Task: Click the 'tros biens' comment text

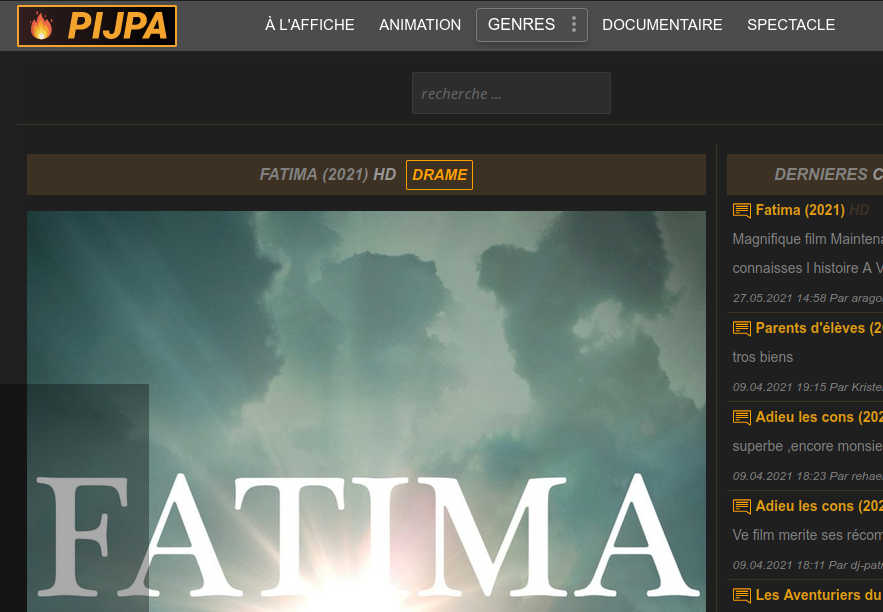Action: click(x=762, y=357)
